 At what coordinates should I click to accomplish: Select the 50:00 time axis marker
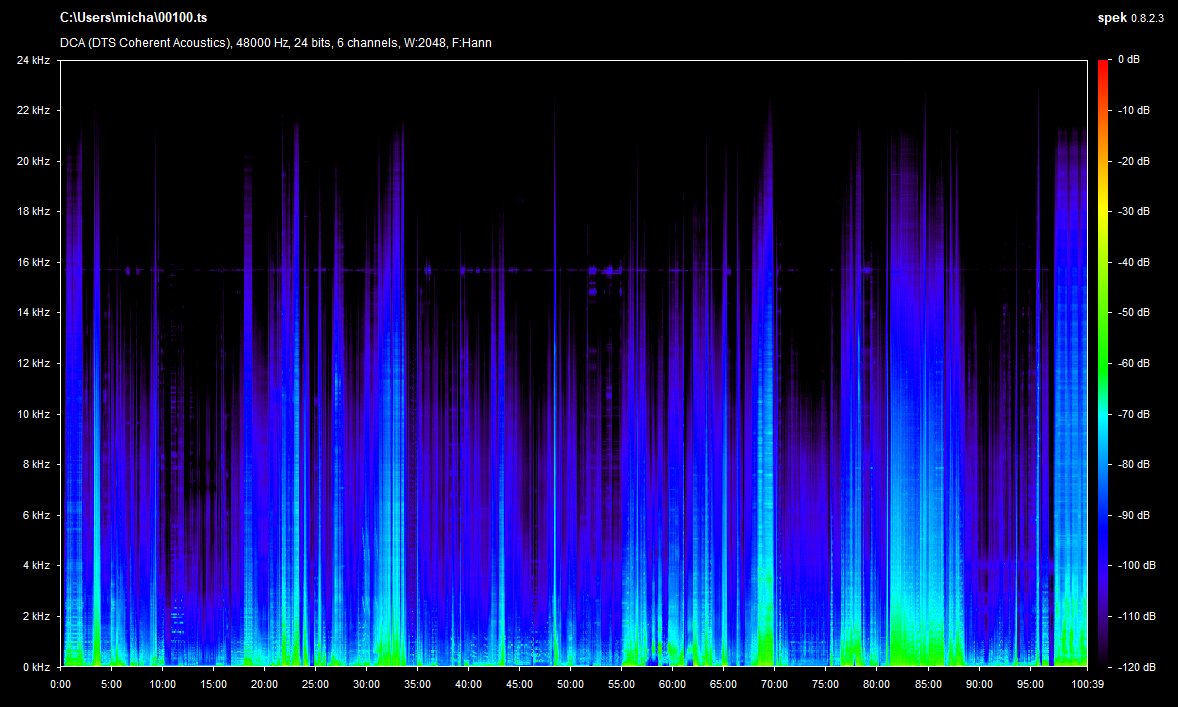point(570,684)
